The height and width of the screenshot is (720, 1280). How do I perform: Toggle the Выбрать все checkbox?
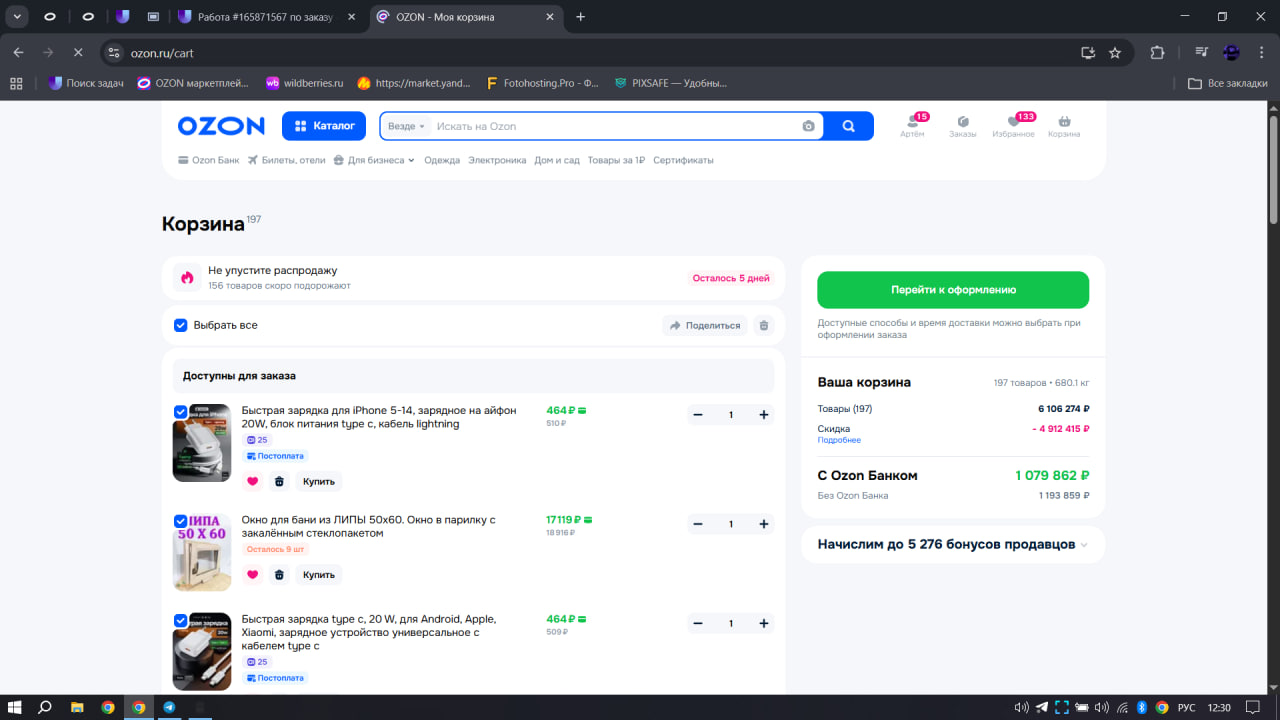point(181,325)
